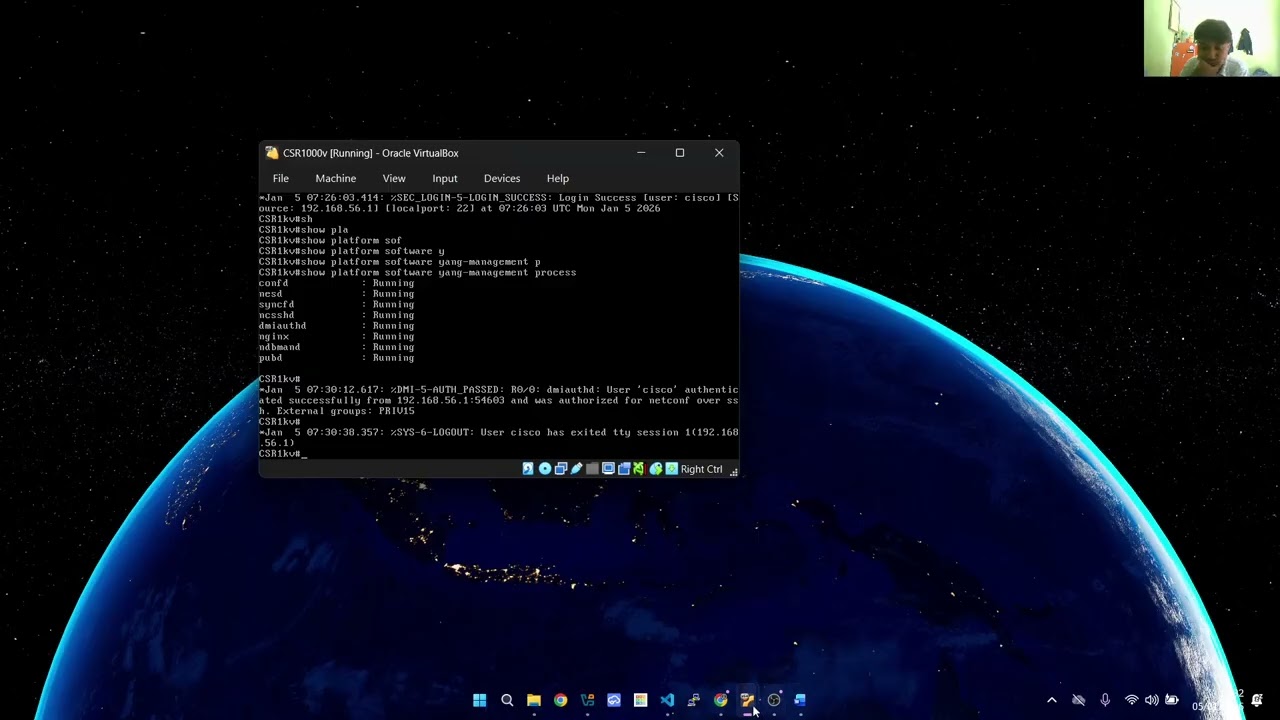The height and width of the screenshot is (720, 1280).
Task: Click the network adapters status icon
Action: click(x=561, y=469)
